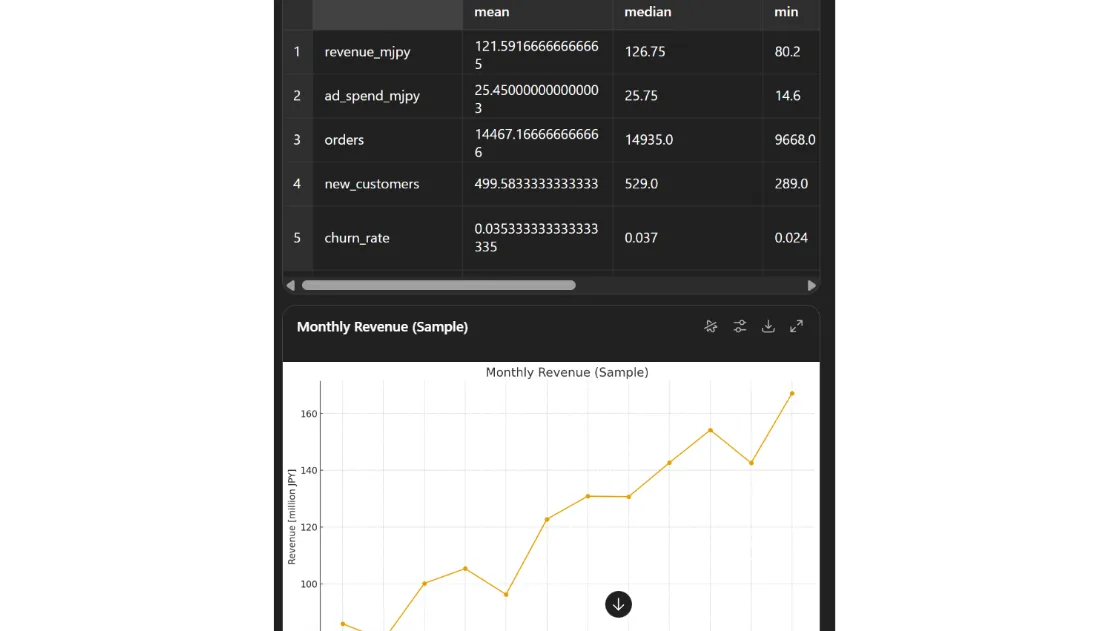Click the horizontal table scrollbar thumb
This screenshot has width=1119, height=631.
[438, 285]
